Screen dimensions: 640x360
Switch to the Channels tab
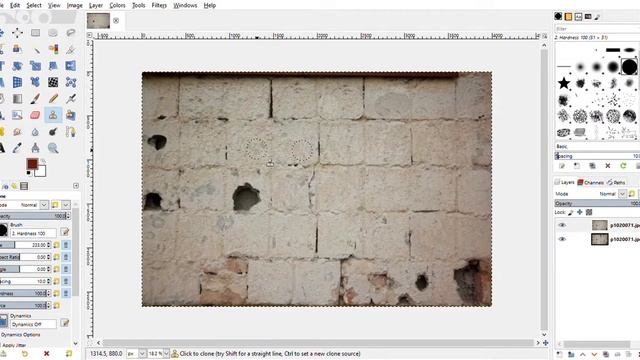591,182
